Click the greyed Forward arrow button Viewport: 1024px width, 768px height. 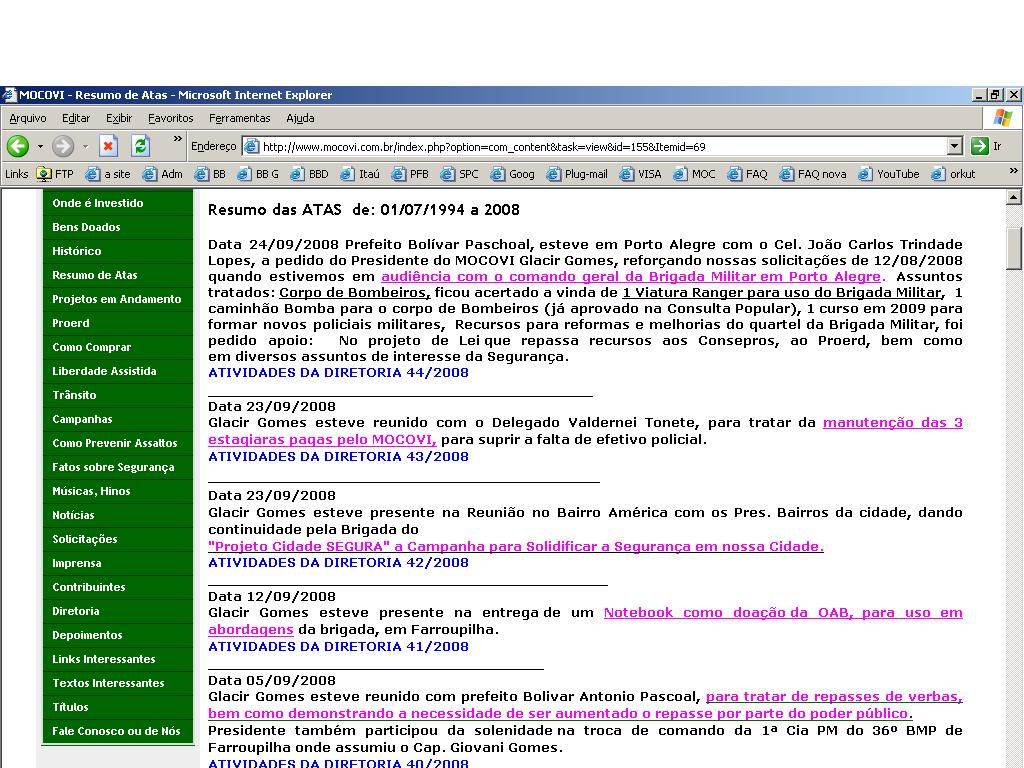click(x=63, y=146)
